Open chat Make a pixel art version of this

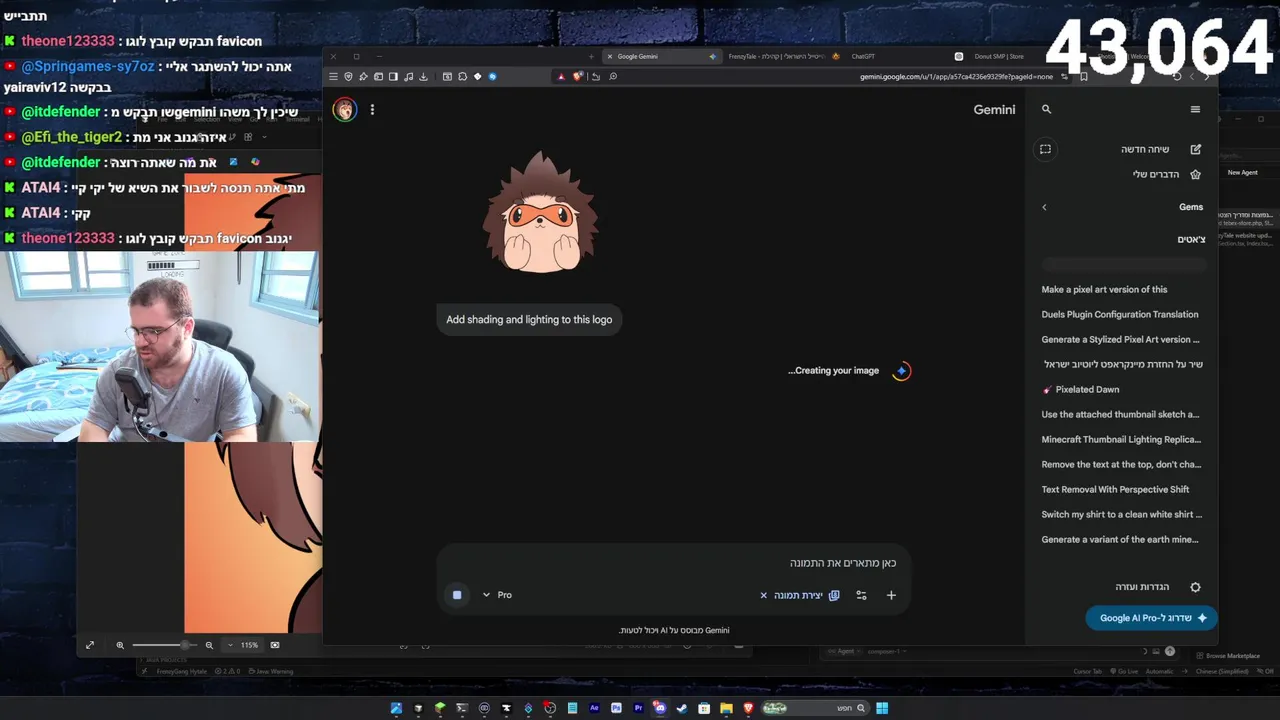(1104, 289)
